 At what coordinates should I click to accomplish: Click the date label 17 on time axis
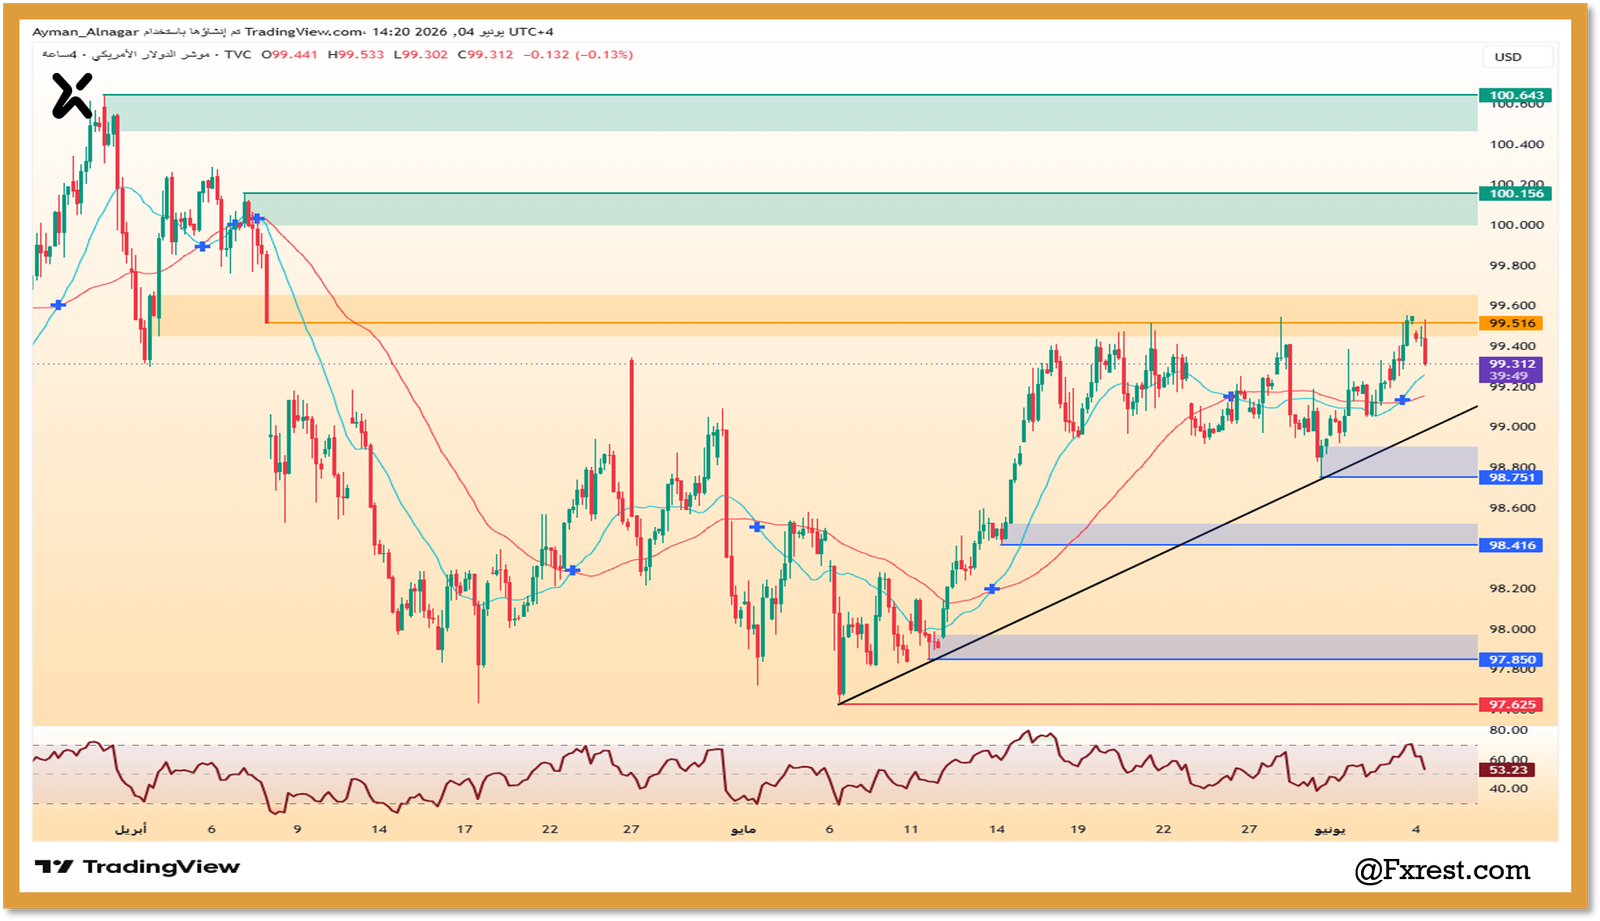pos(465,829)
